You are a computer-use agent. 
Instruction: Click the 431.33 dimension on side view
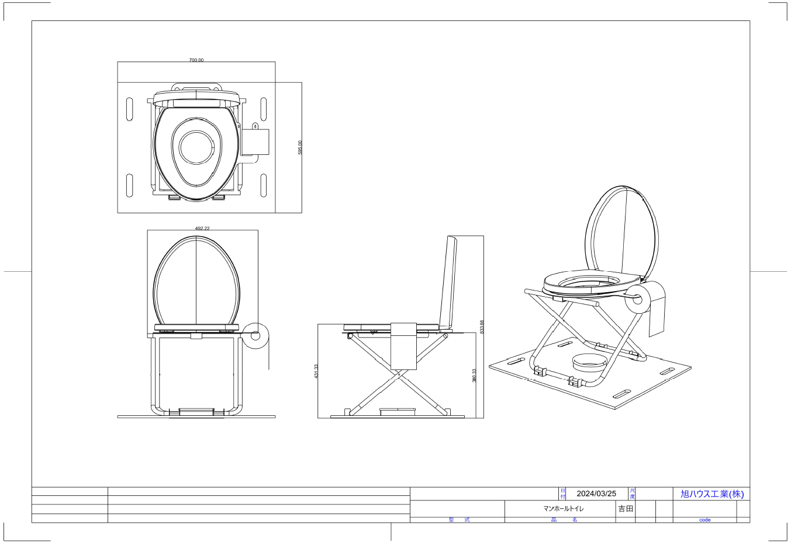click(317, 370)
